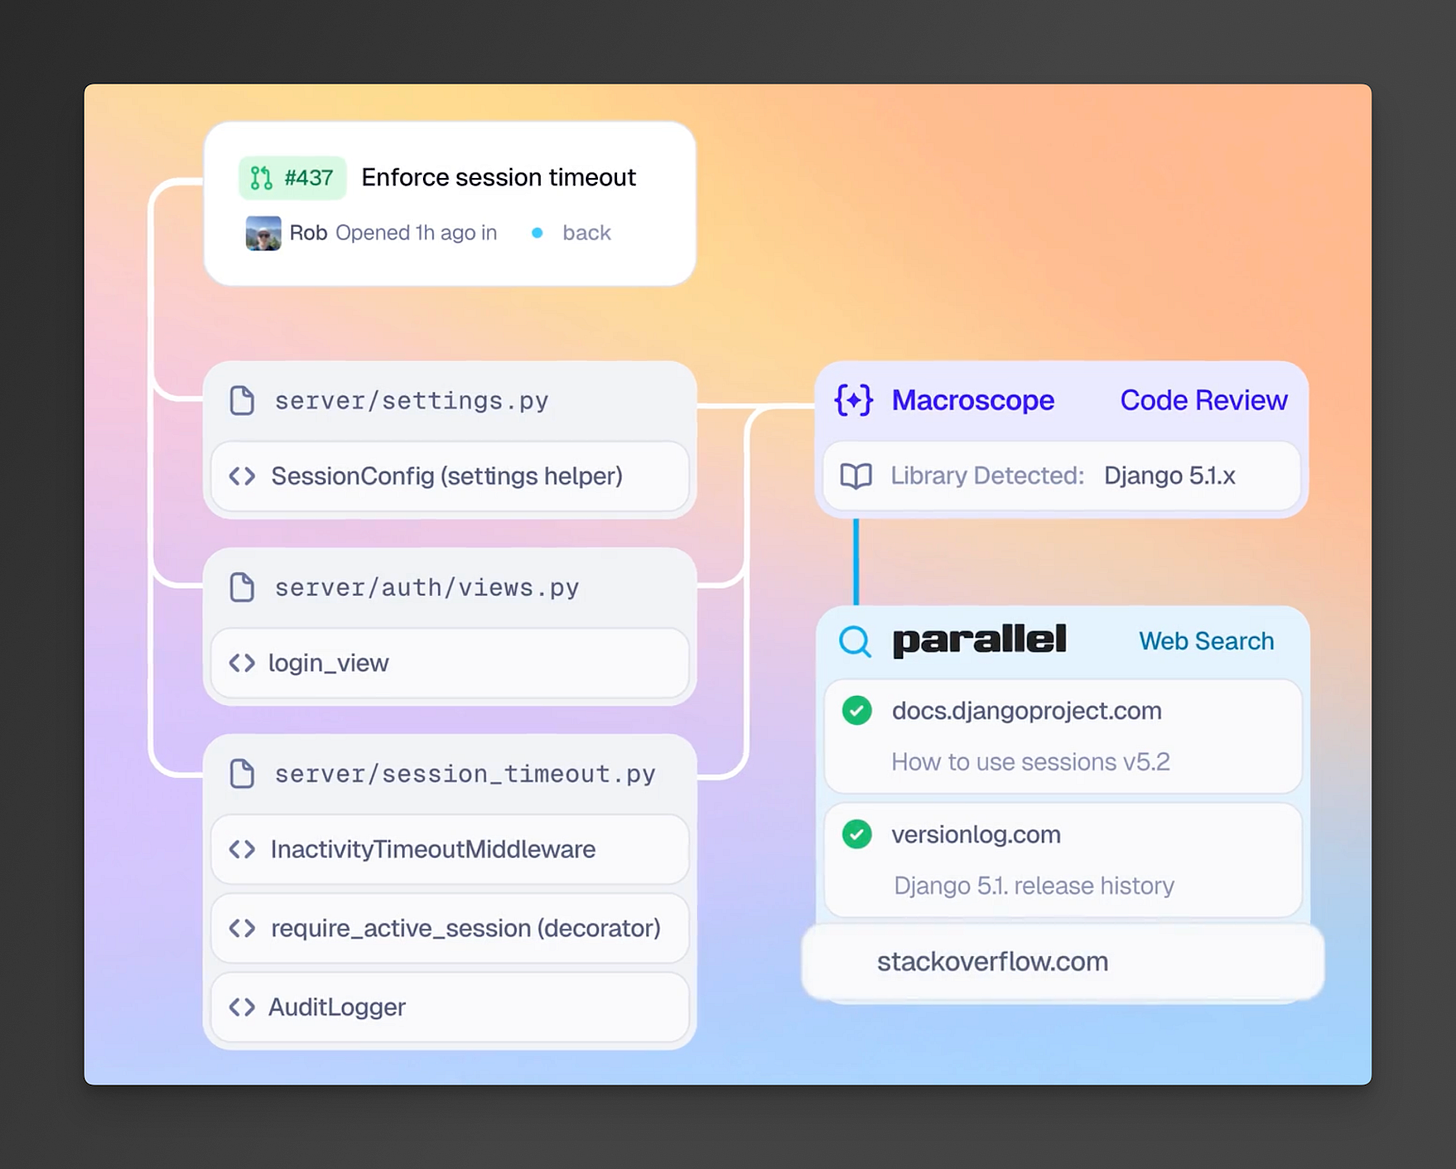Select the server/settings.py file name
This screenshot has width=1456, height=1169.
click(x=412, y=401)
